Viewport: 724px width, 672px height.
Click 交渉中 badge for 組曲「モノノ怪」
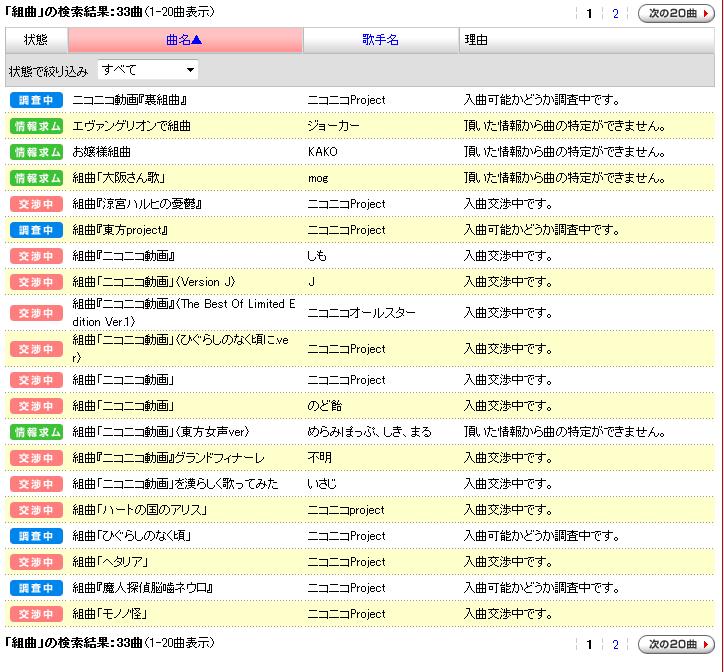[36, 613]
